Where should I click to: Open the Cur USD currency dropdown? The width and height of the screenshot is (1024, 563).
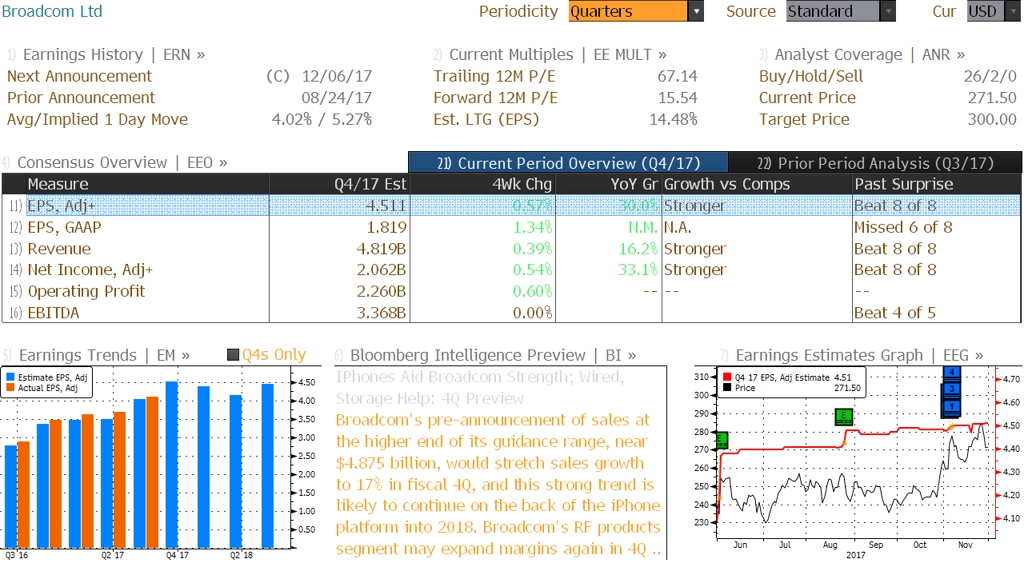[993, 11]
